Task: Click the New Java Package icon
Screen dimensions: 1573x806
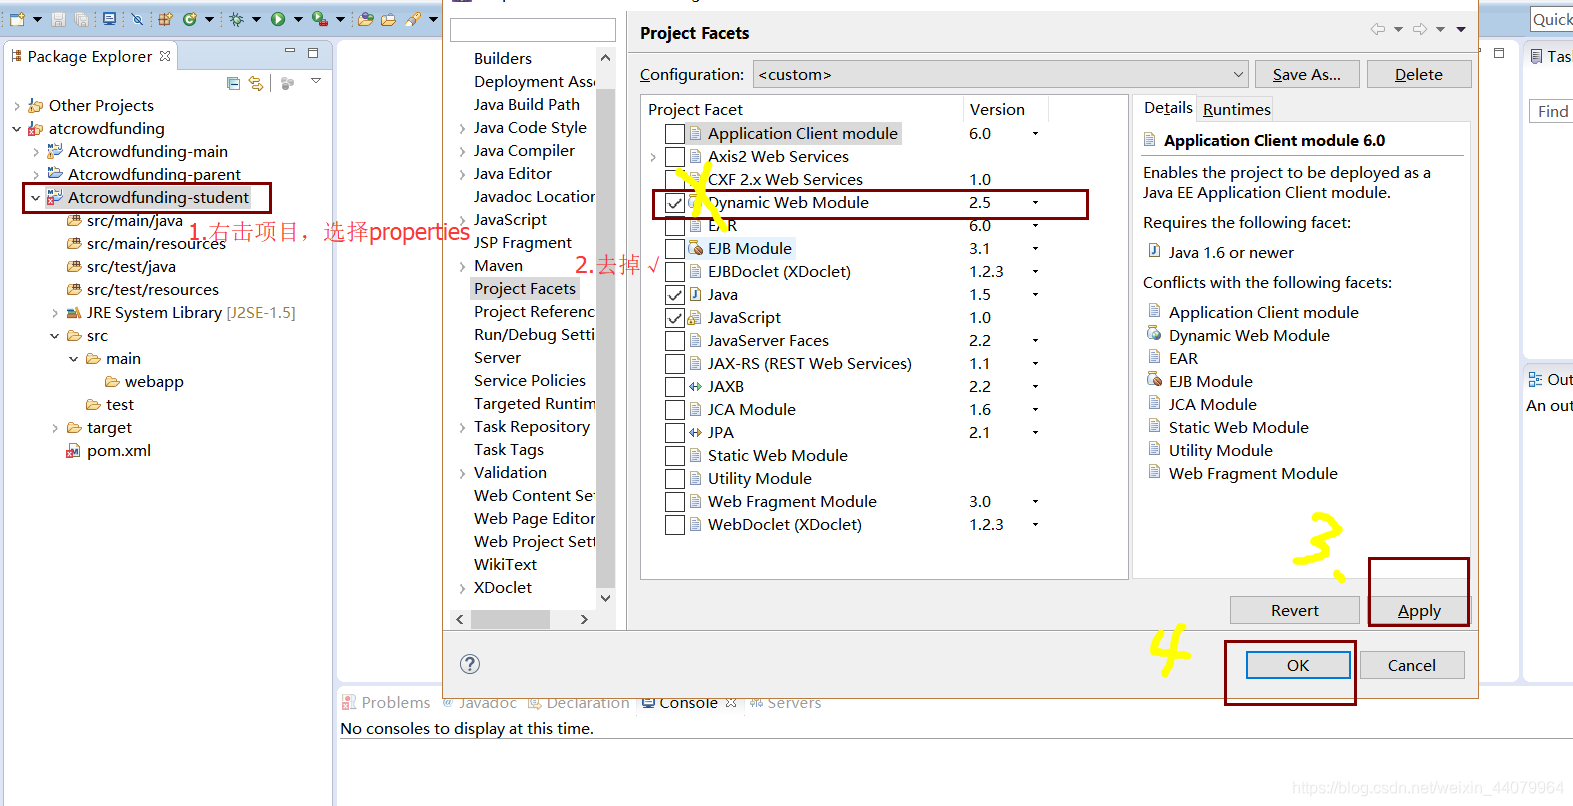Action: coord(165,19)
